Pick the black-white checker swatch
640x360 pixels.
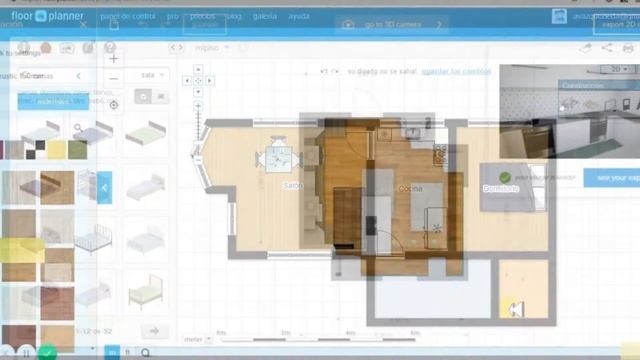(x=35, y=150)
